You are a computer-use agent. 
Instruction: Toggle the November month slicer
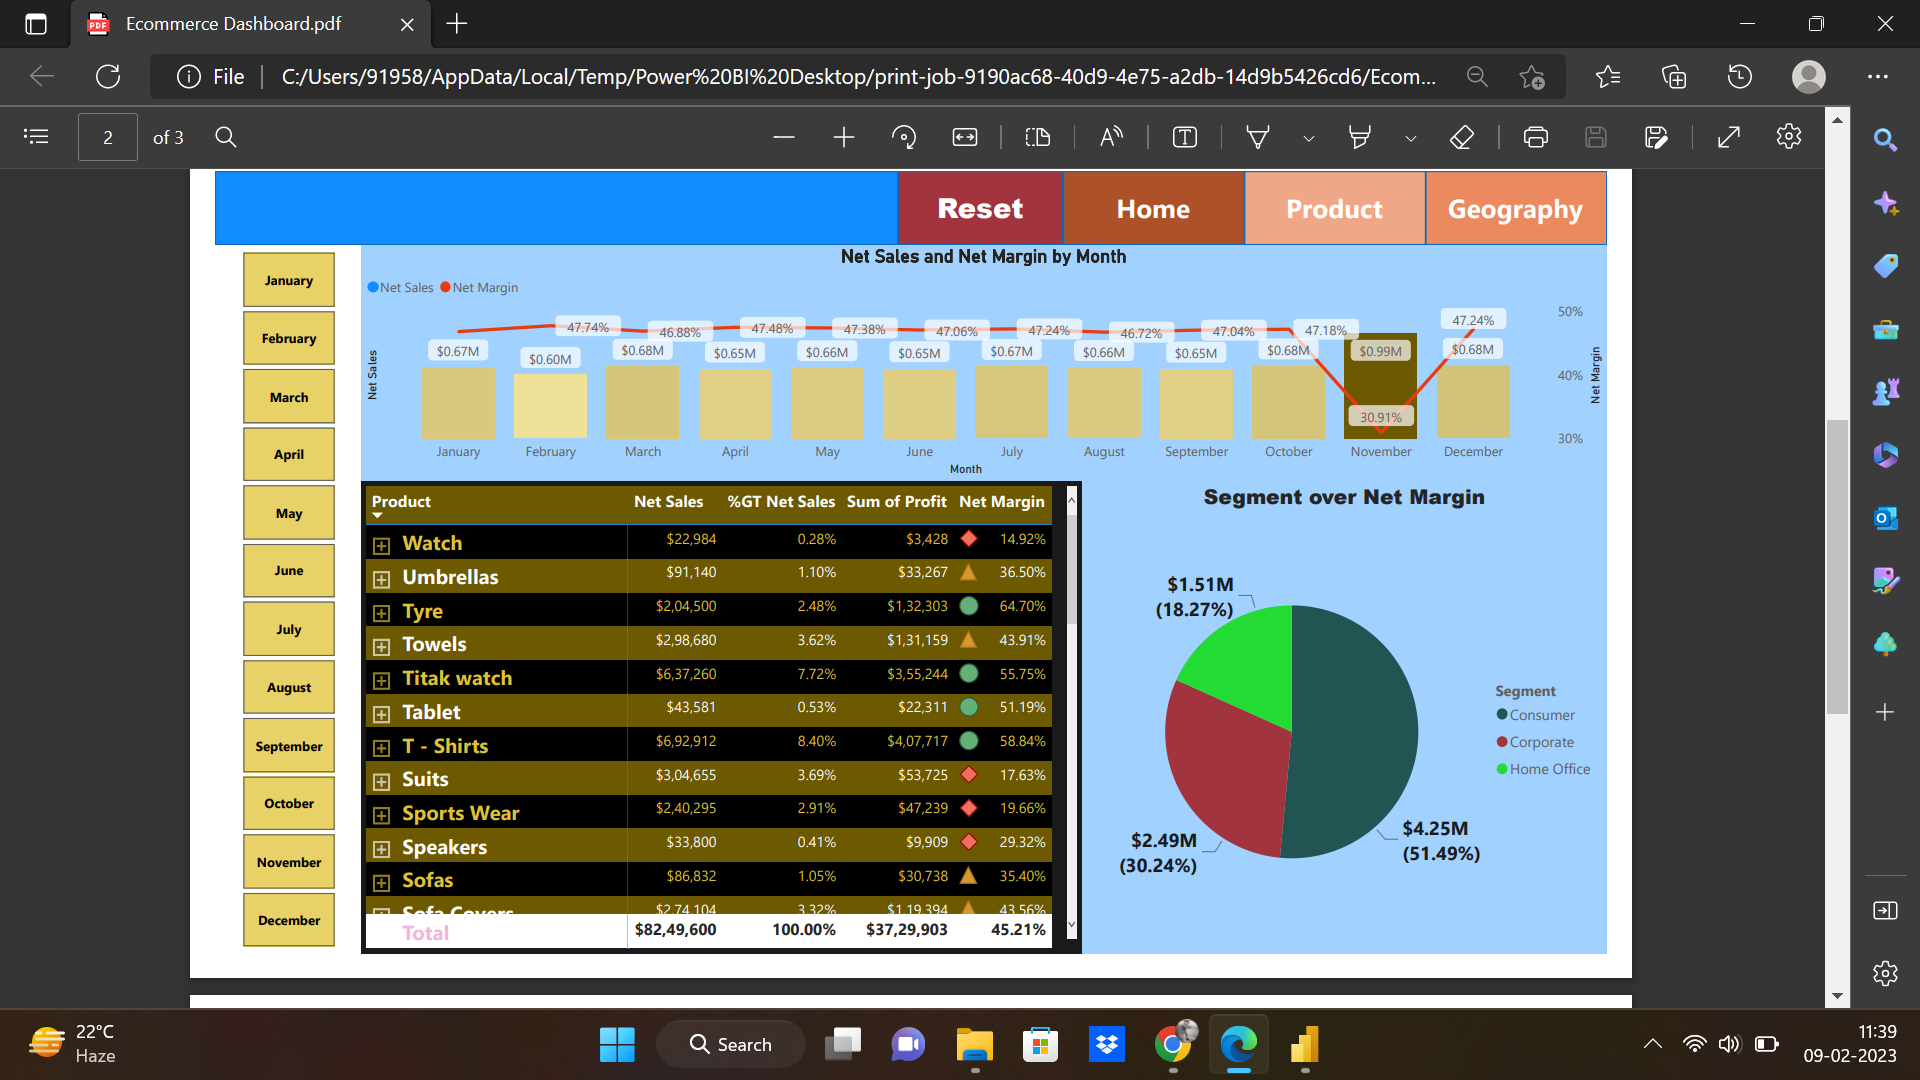[x=289, y=862]
